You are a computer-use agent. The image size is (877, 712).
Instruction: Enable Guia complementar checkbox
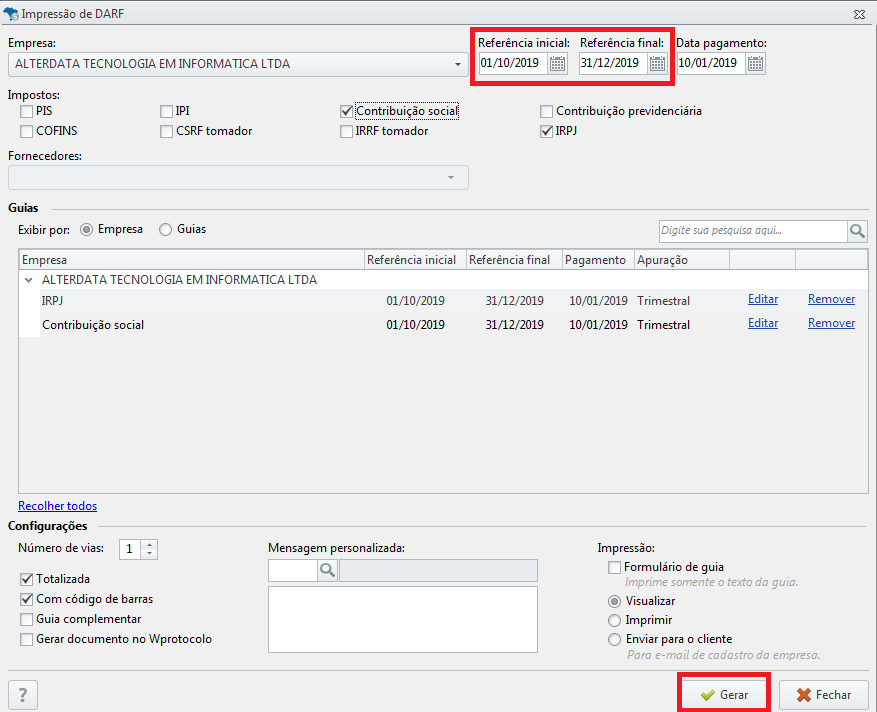(26, 619)
